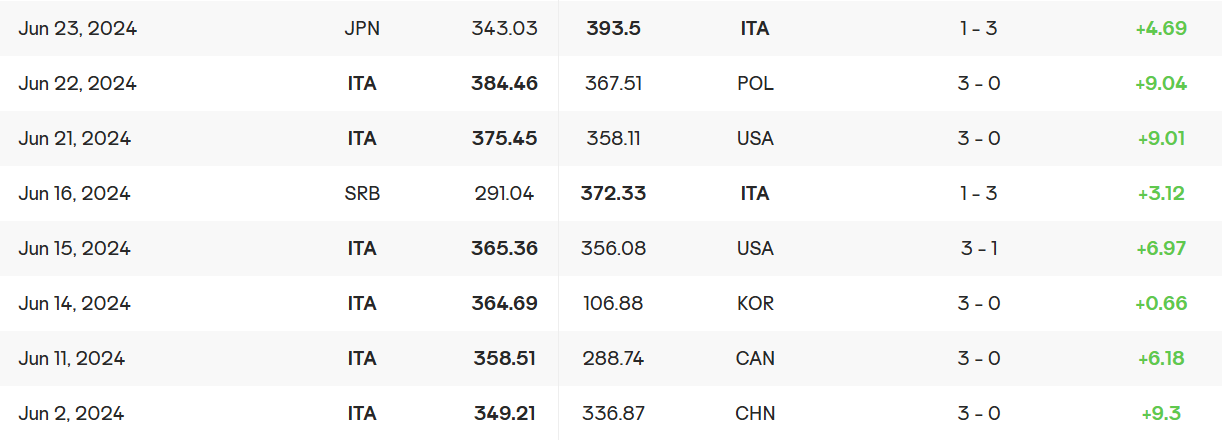Select CAN team on Jun 11 row
The image size is (1222, 440).
755,359
